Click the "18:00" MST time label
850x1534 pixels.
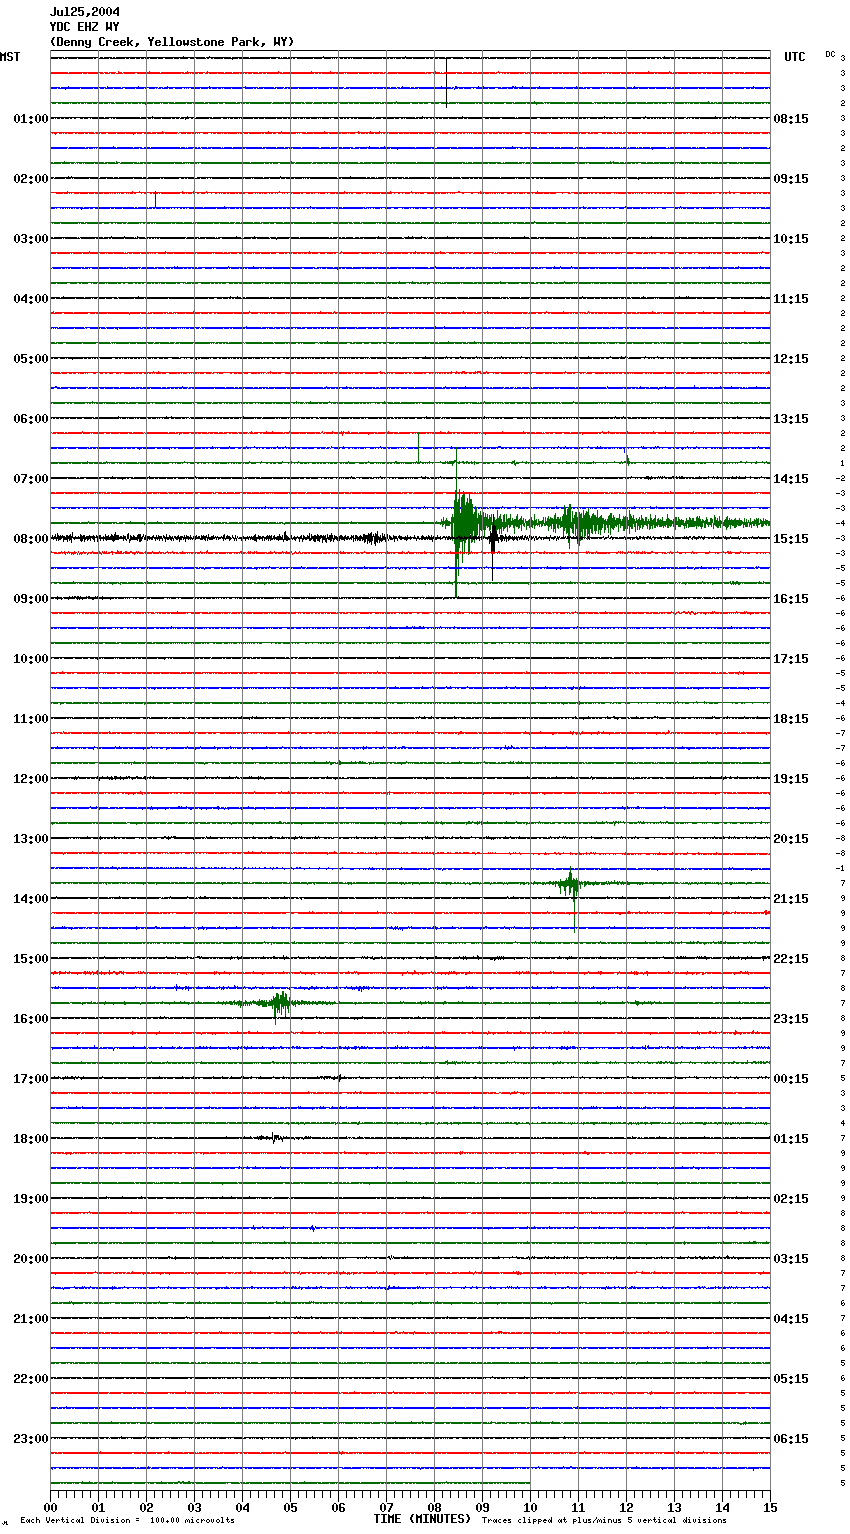pyautogui.click(x=31, y=1139)
